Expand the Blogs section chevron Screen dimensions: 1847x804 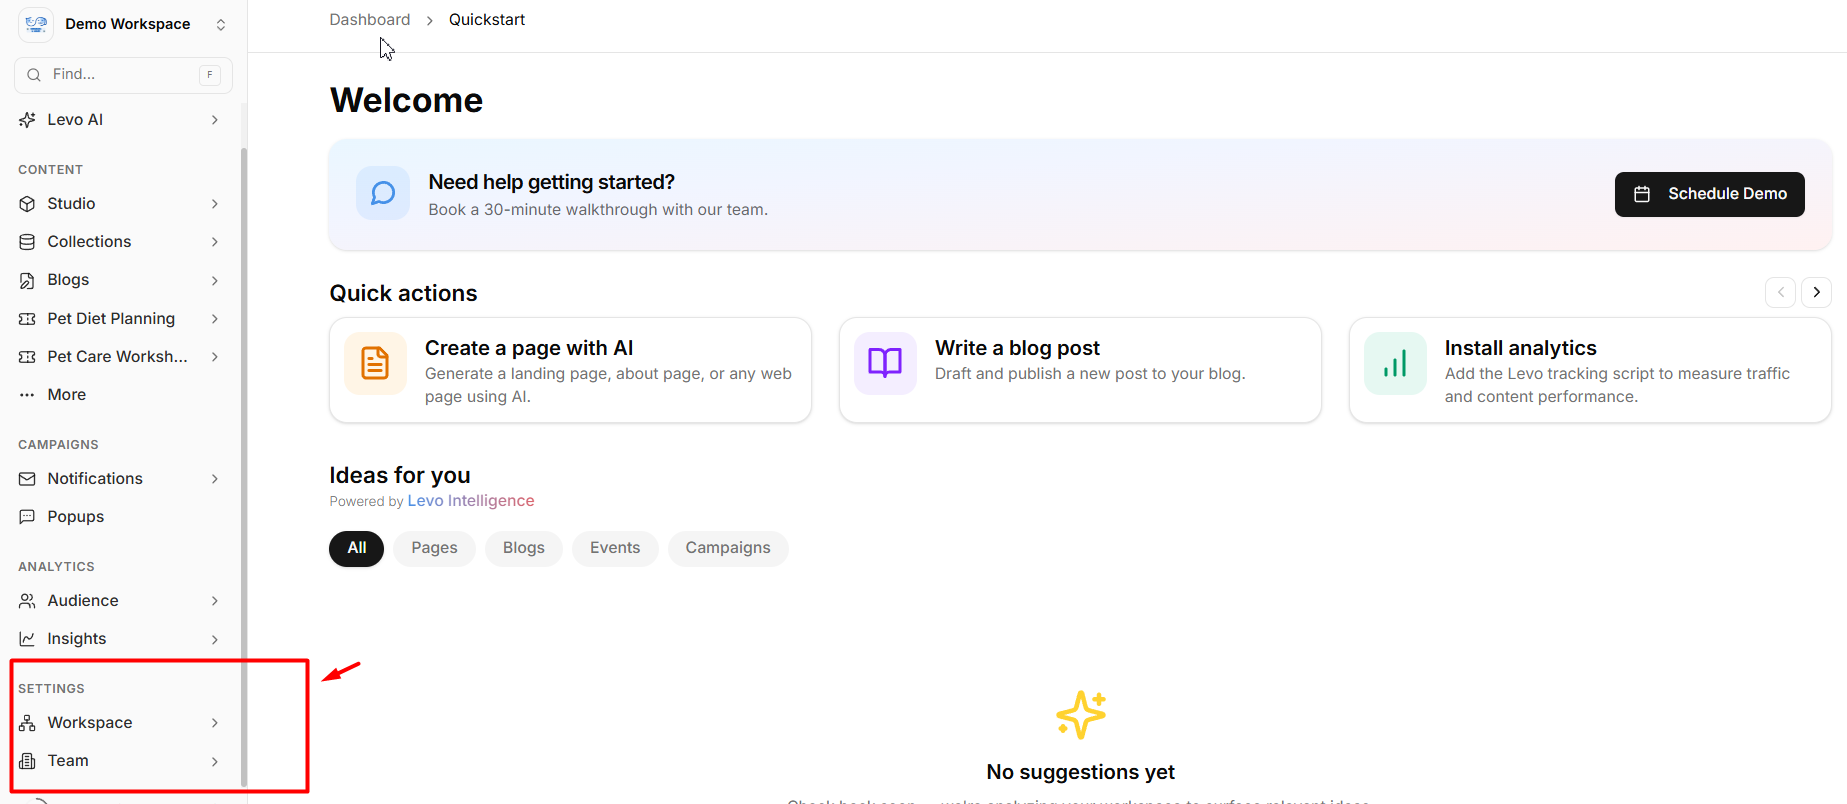[x=215, y=281]
